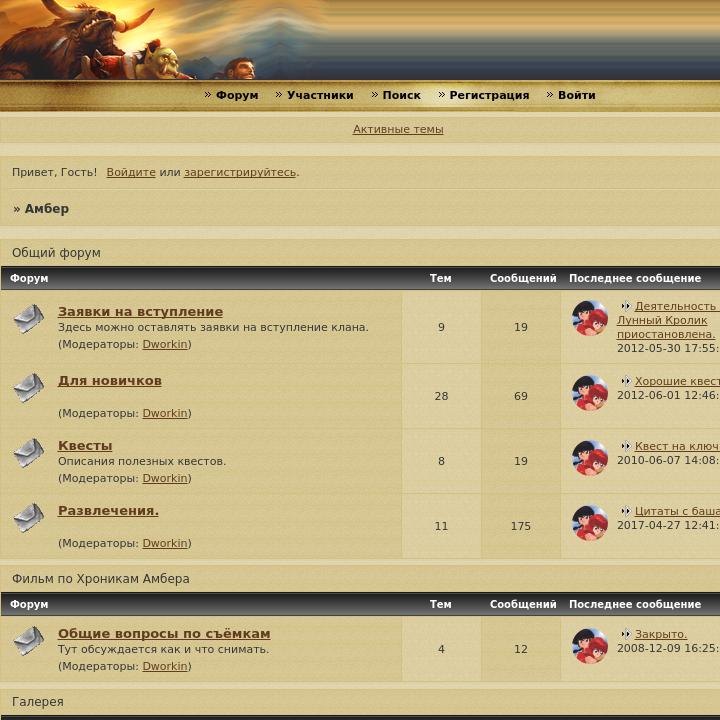This screenshot has height=720, width=720.
Task: Open last post Закрыто link
Action: coord(661,634)
